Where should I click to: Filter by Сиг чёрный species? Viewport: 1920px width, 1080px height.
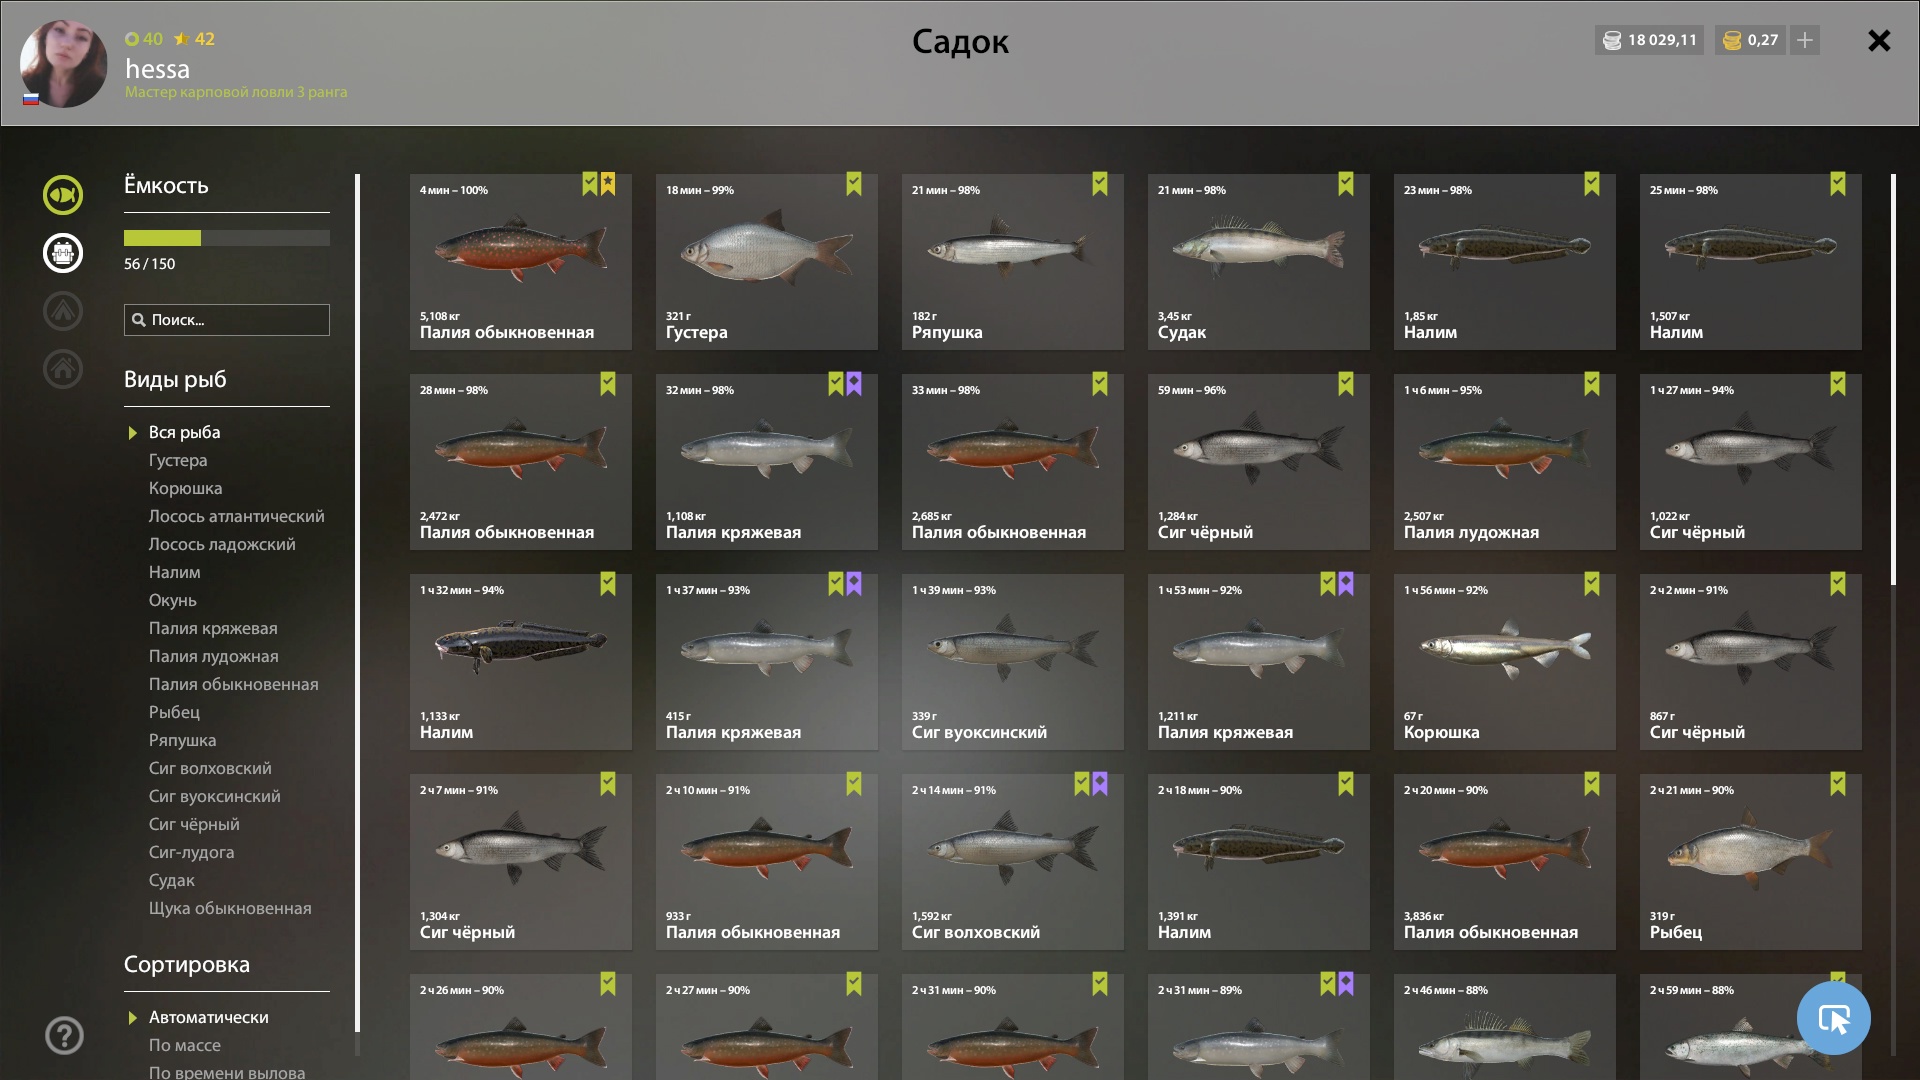pos(194,824)
